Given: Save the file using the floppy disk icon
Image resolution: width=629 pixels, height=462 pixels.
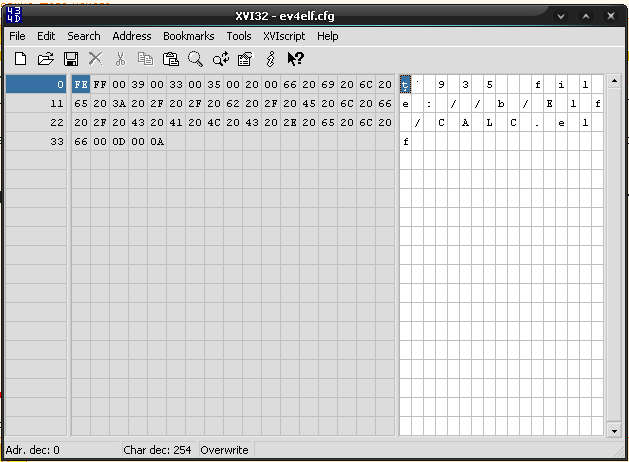Looking at the screenshot, I should (x=71, y=59).
